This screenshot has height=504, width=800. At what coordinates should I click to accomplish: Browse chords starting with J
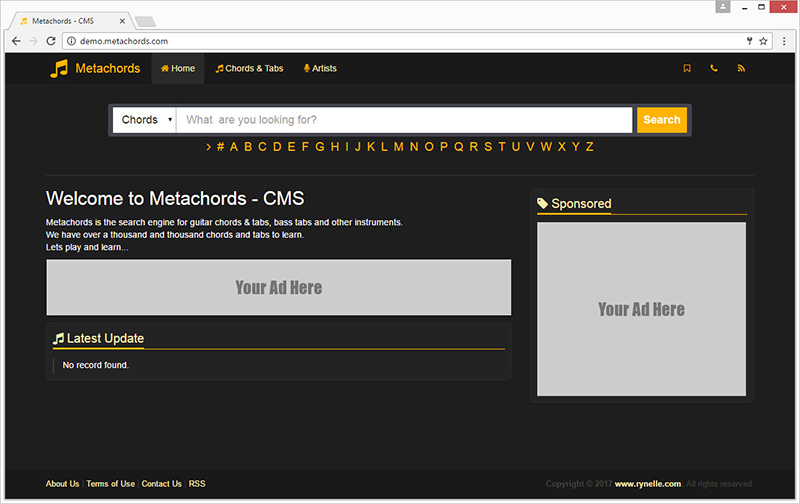click(x=358, y=147)
